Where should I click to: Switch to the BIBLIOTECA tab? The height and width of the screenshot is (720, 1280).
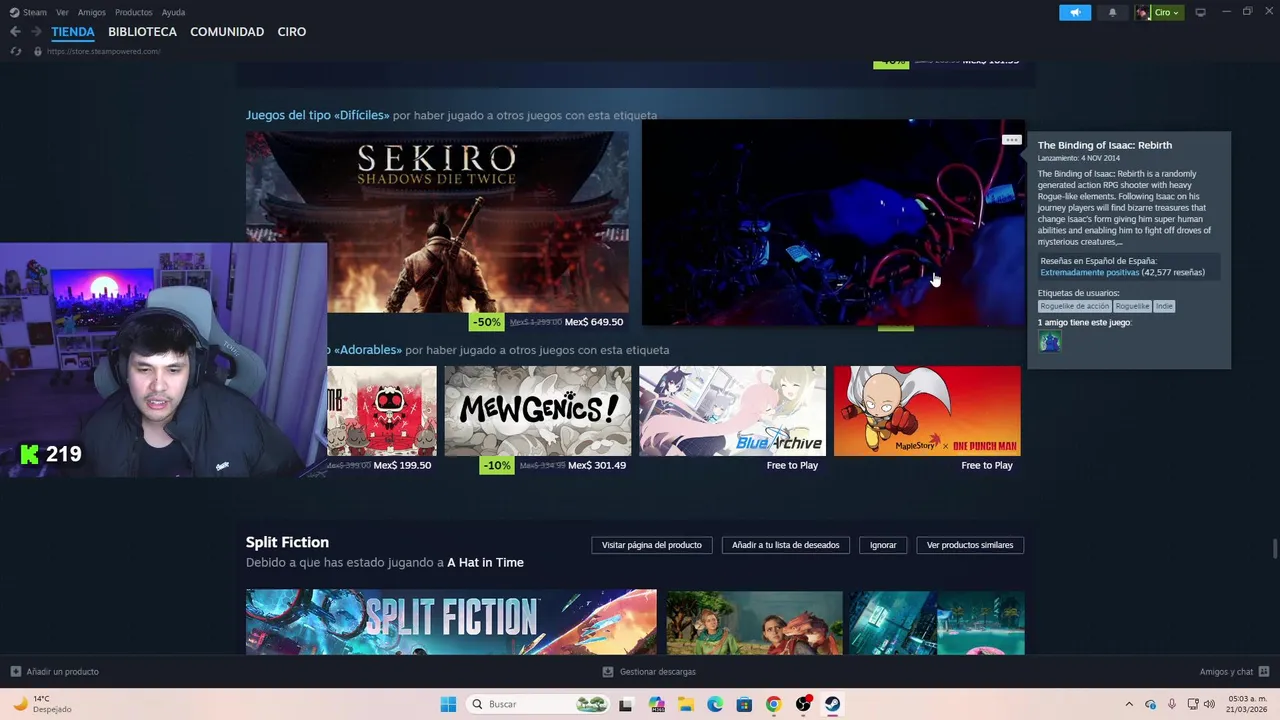pos(142,32)
